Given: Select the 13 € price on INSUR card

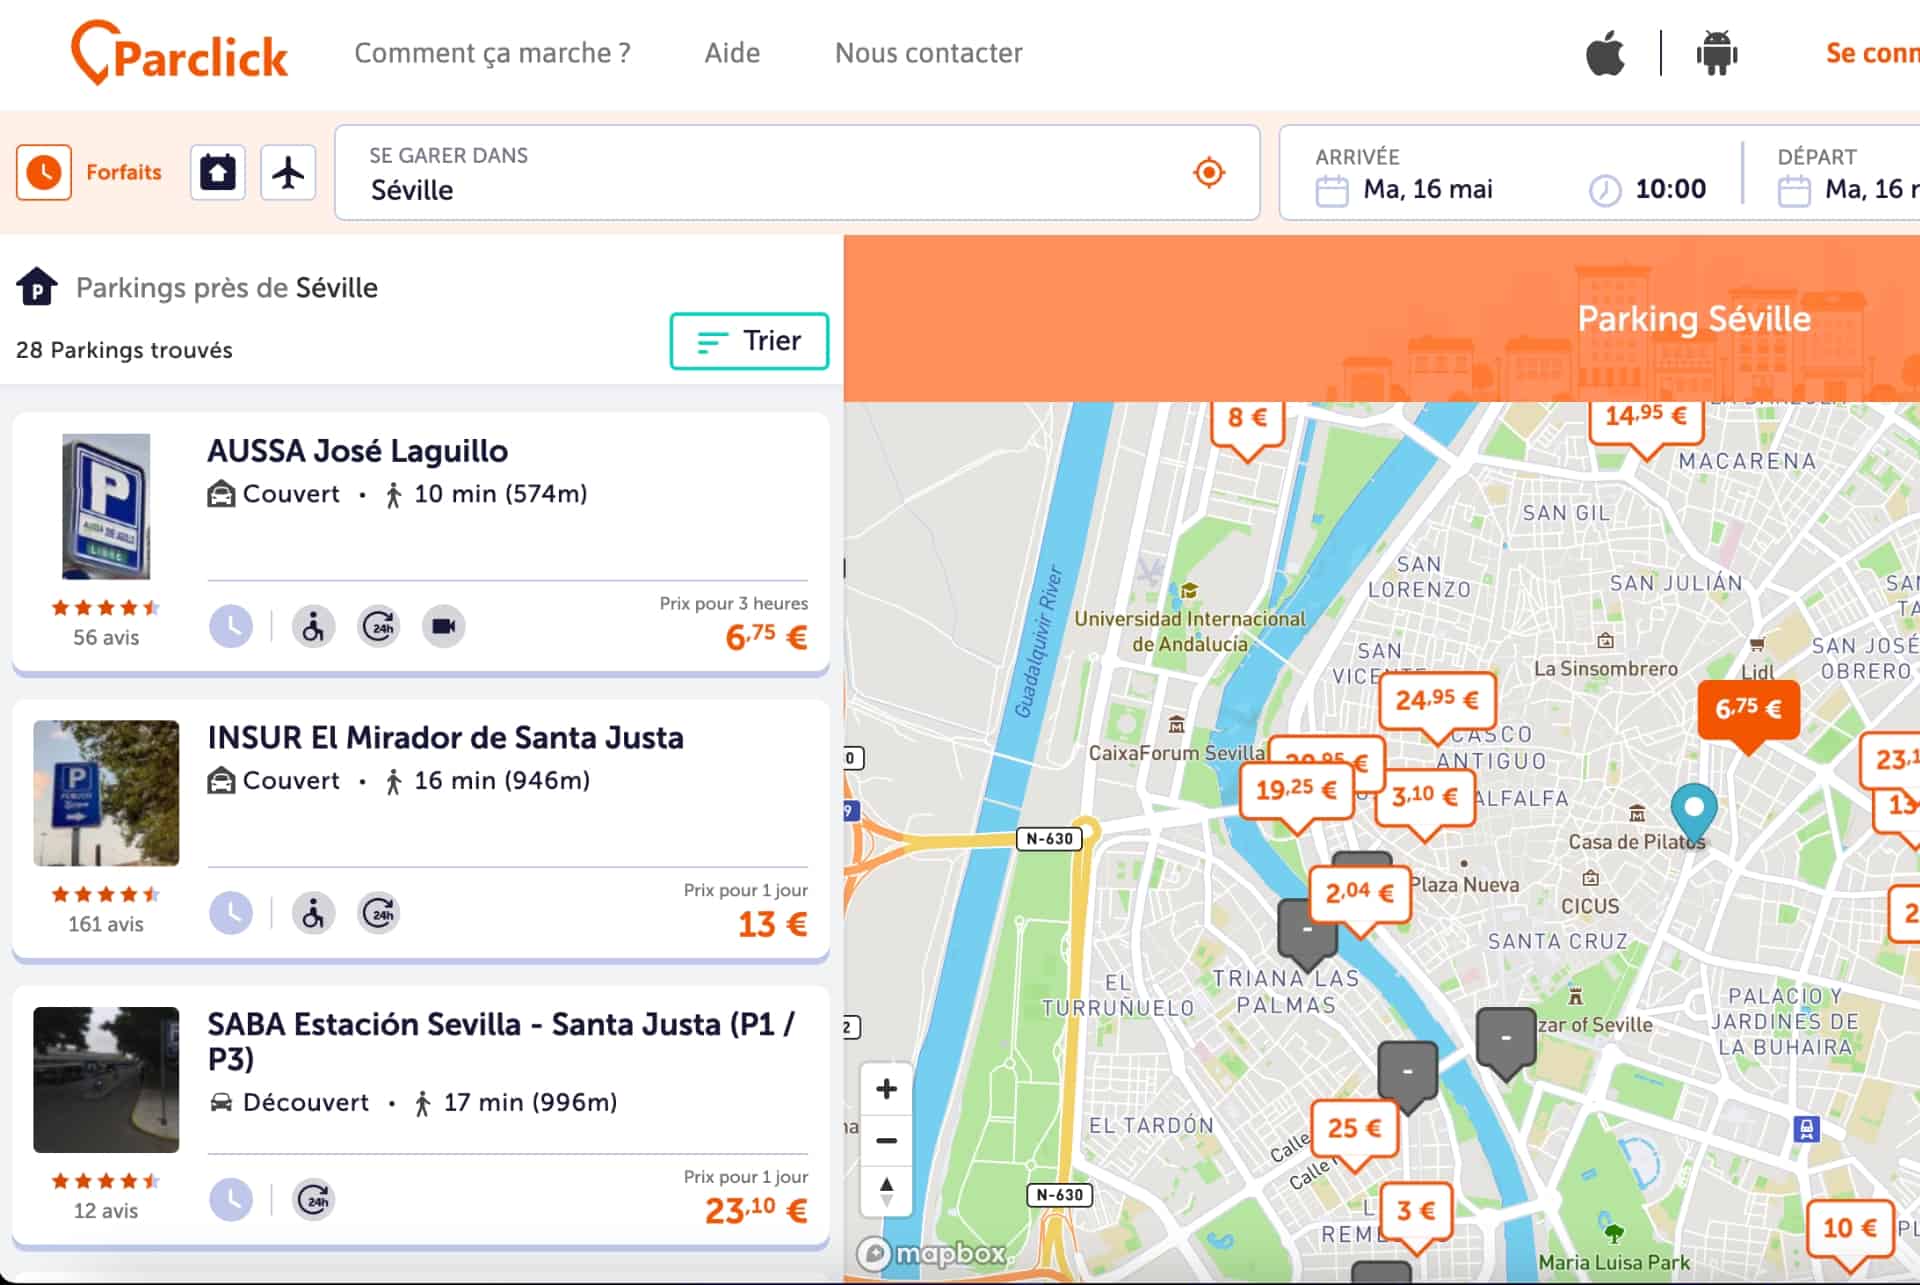Looking at the screenshot, I should point(772,924).
